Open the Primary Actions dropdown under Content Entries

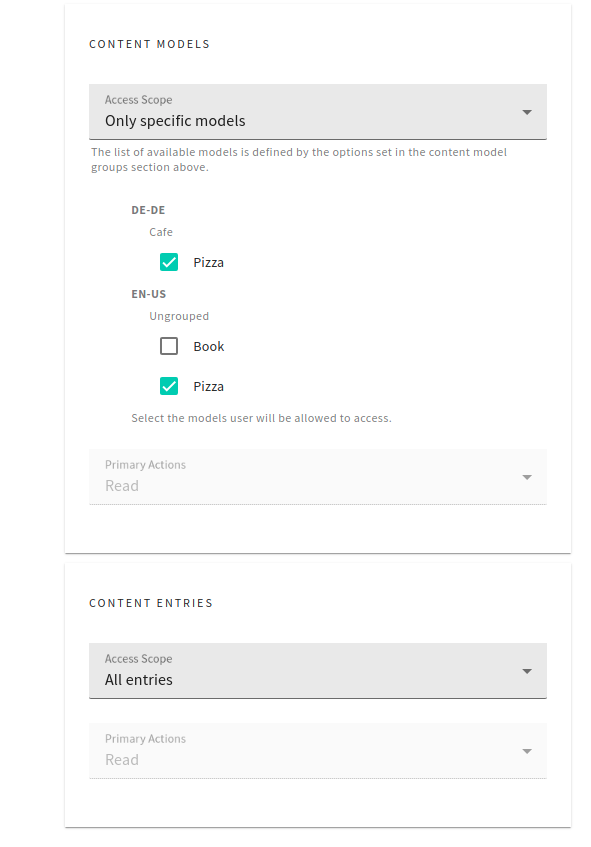tap(317, 750)
